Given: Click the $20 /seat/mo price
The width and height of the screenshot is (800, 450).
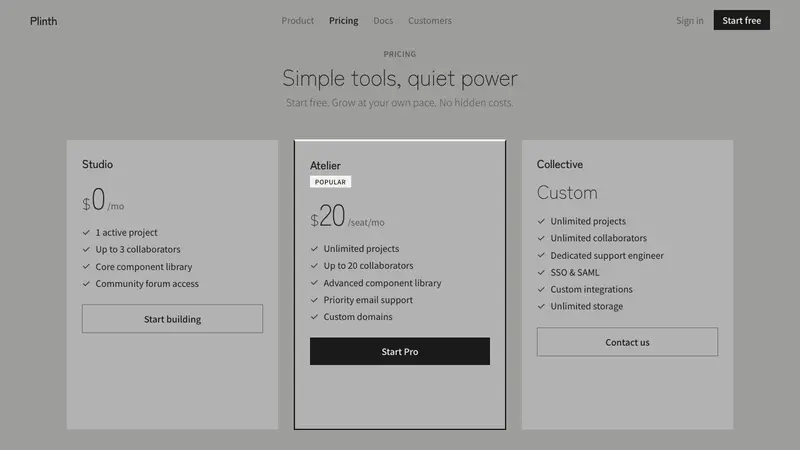Looking at the screenshot, I should (347, 216).
